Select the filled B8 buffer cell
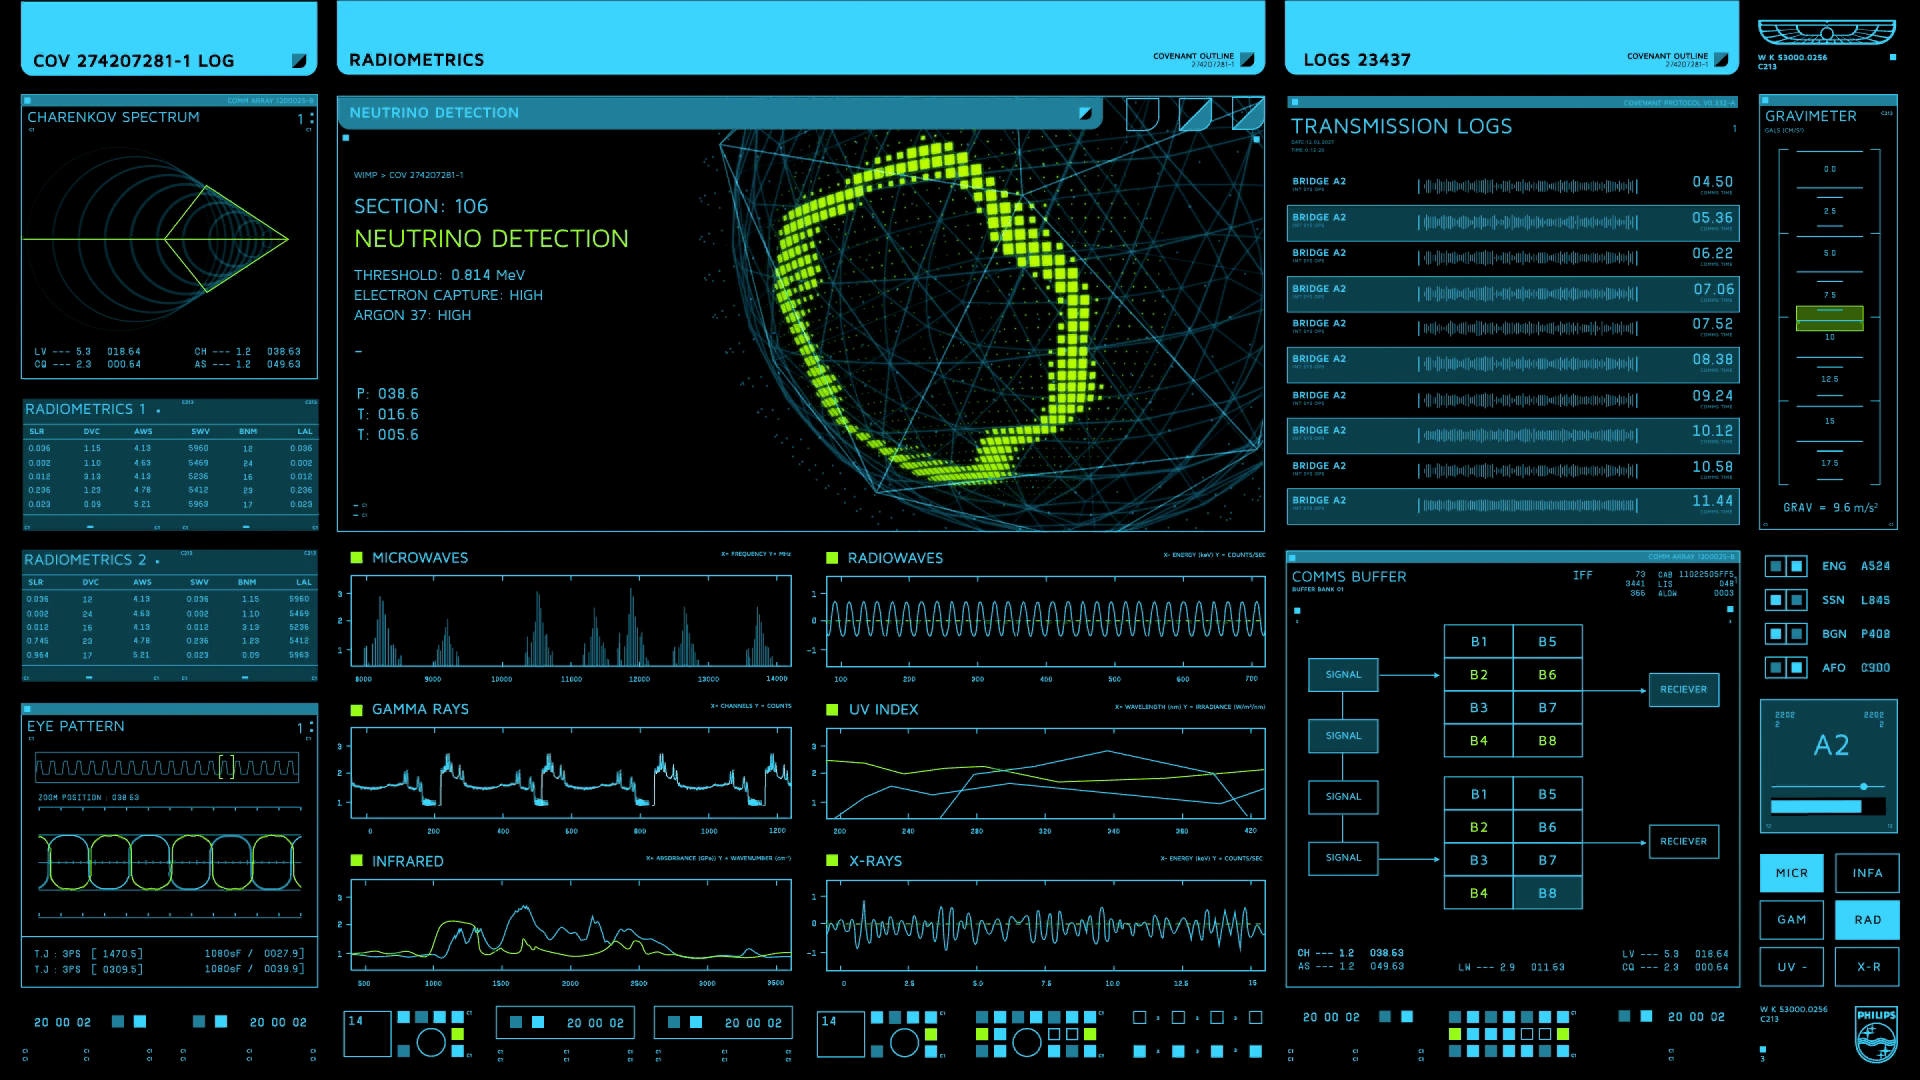 [x=1547, y=893]
